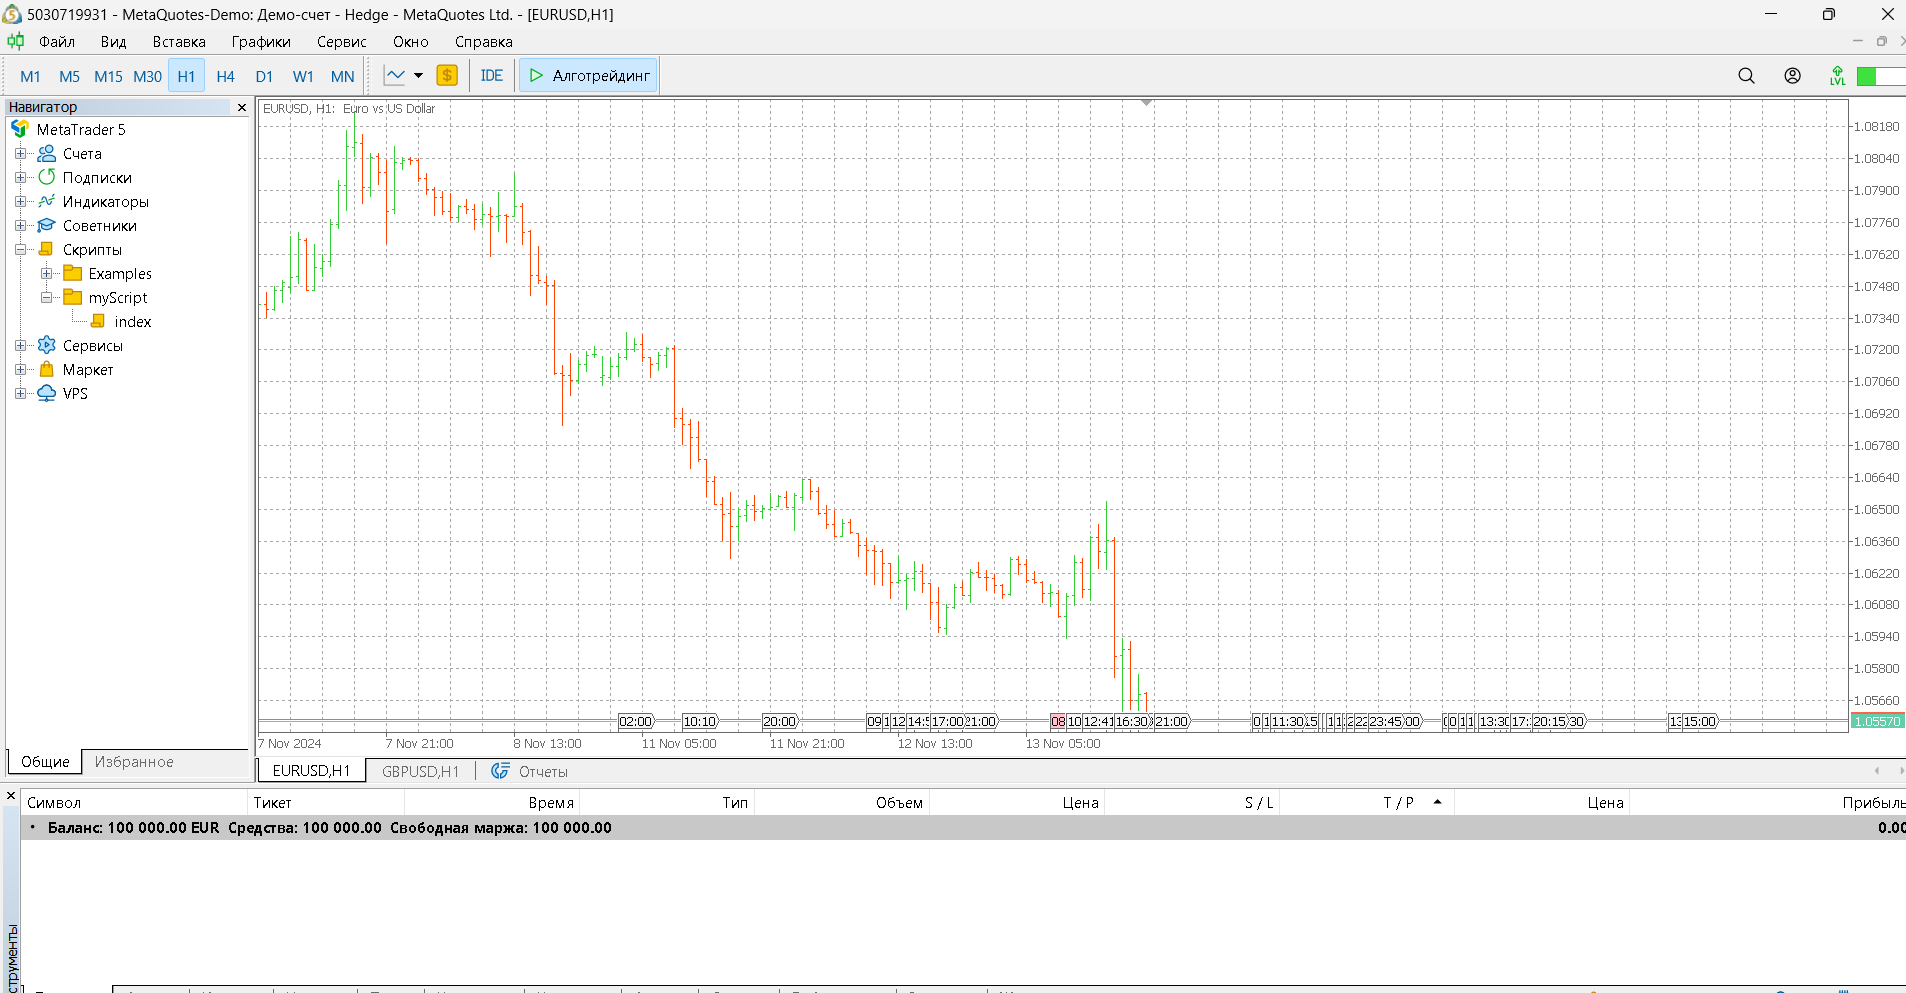Click the Examples folder icon
This screenshot has width=1906, height=993.
(72, 274)
